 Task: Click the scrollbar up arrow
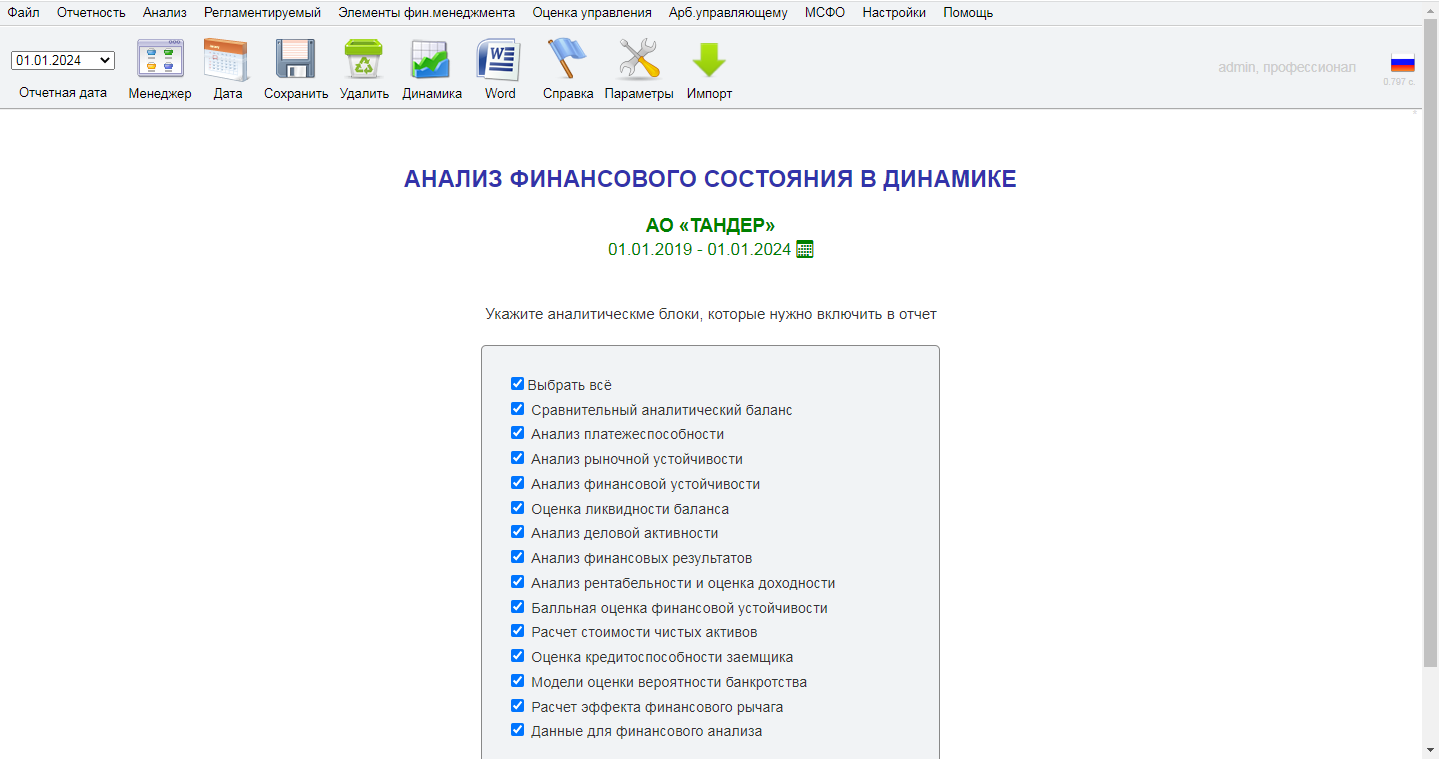1431,8
